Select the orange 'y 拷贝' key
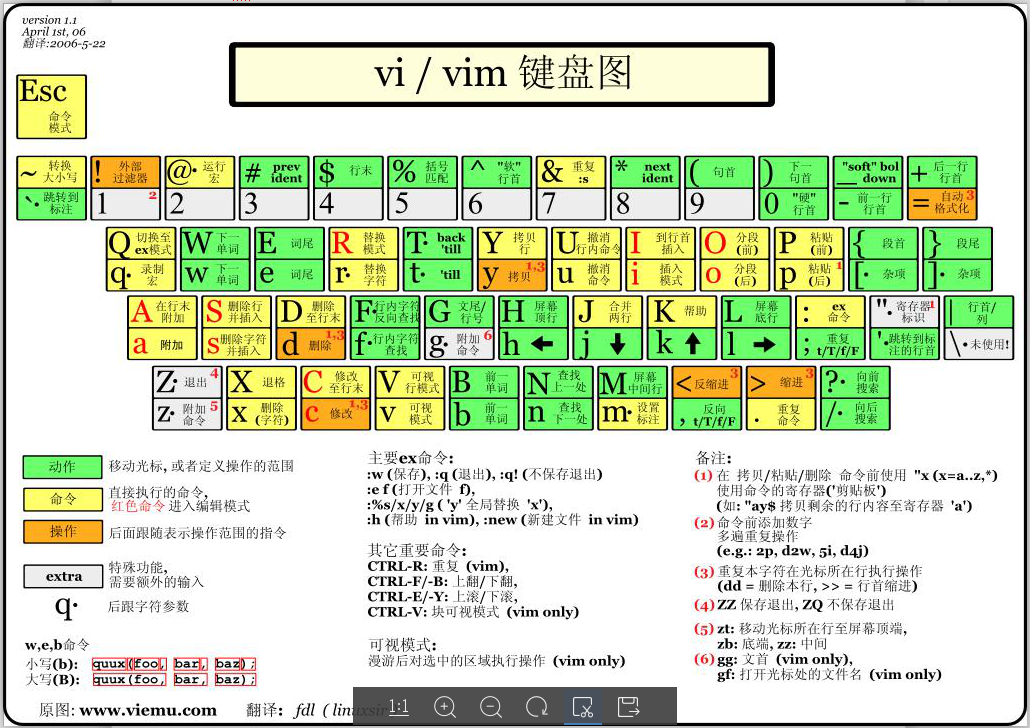The width and height of the screenshot is (1030, 728). tap(512, 275)
